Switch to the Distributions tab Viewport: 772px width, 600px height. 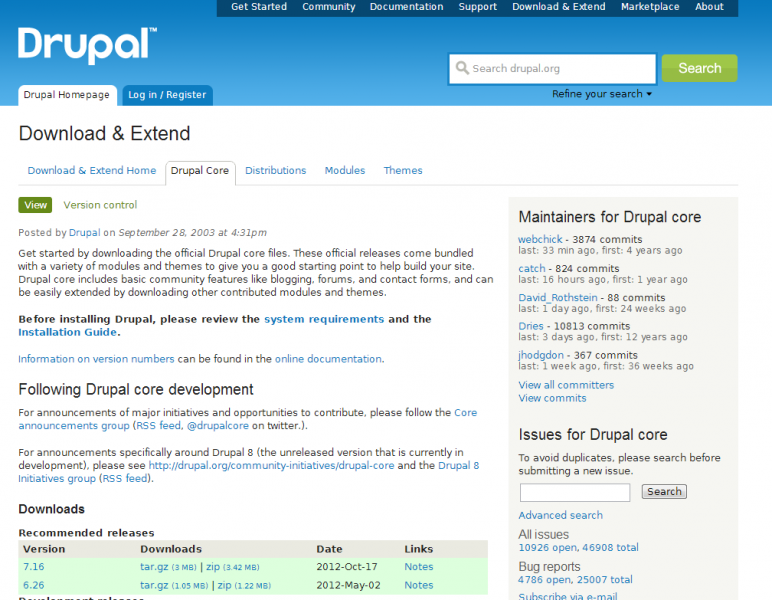(x=276, y=170)
